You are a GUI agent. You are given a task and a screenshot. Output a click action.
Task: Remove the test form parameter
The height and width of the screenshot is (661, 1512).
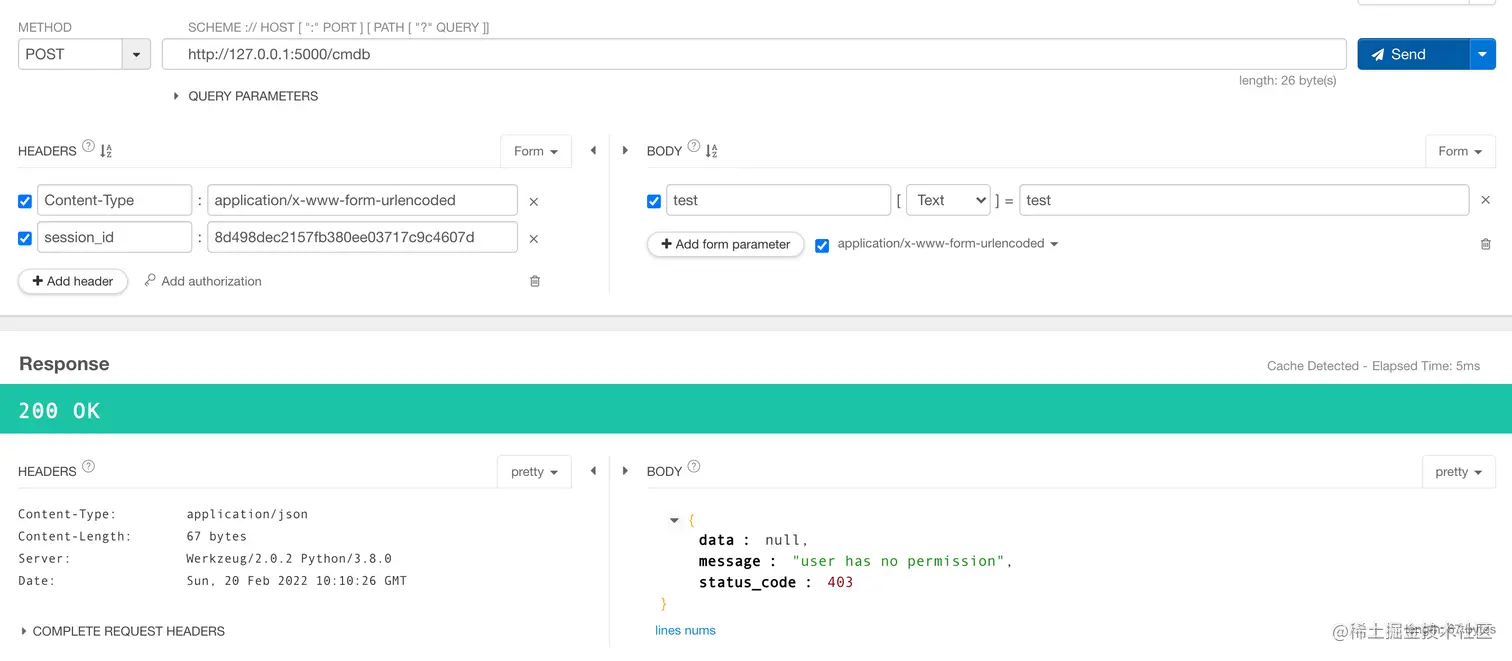click(x=1486, y=200)
